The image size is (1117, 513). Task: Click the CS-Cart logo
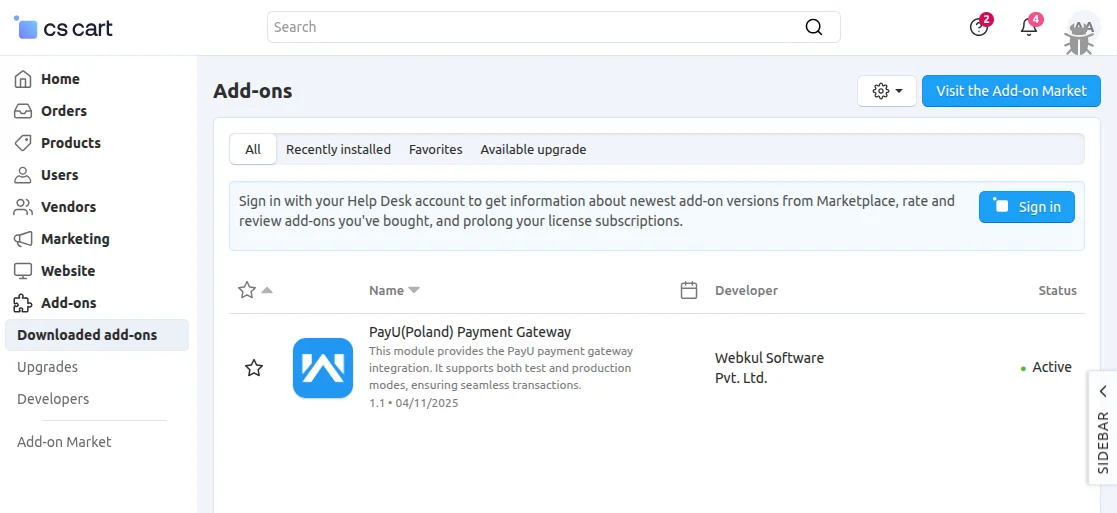click(x=63, y=28)
